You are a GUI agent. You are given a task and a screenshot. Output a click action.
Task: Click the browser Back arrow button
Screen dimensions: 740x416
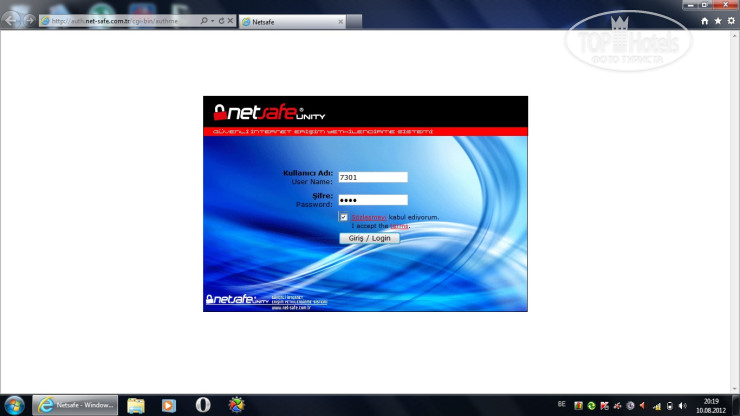click(11, 20)
